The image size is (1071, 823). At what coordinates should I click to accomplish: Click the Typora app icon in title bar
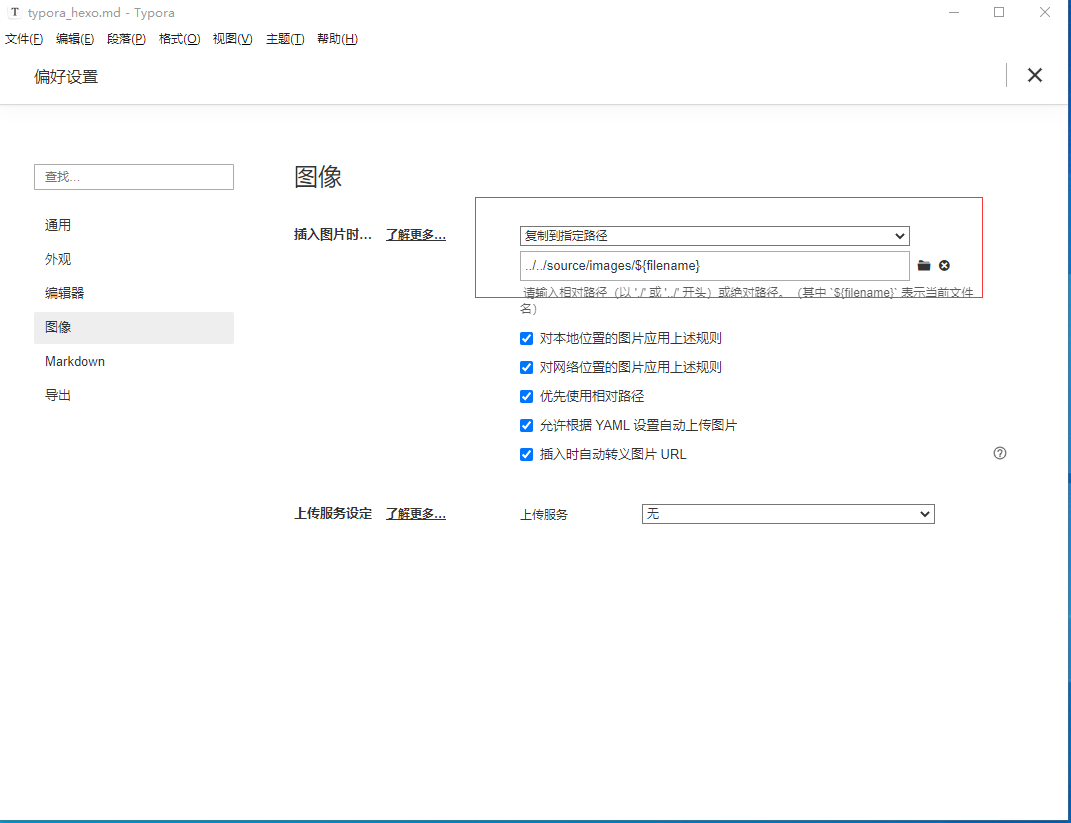[x=14, y=12]
